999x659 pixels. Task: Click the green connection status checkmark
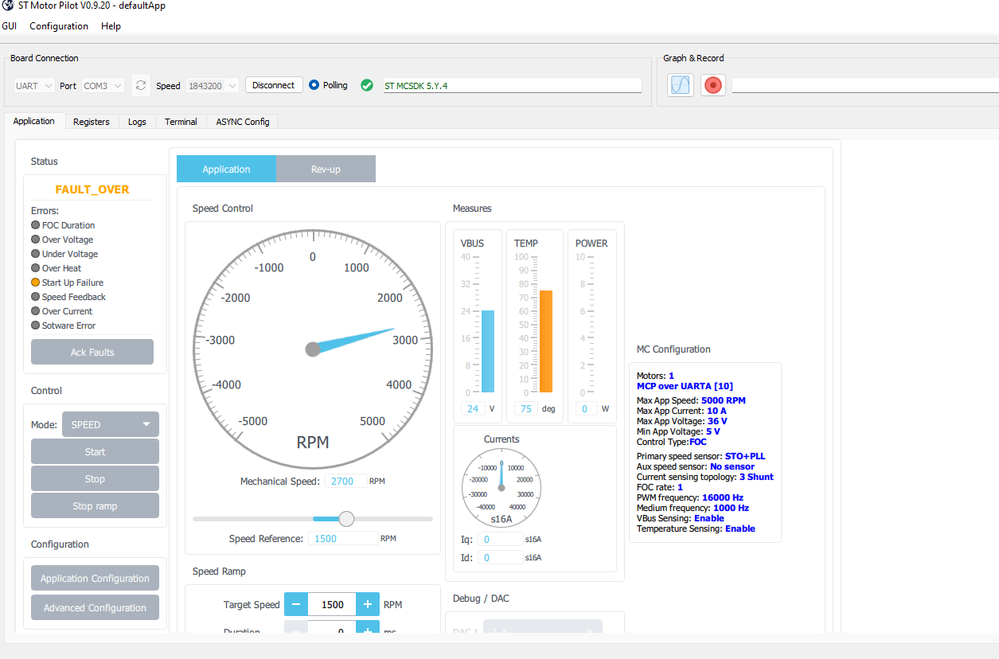tap(367, 85)
